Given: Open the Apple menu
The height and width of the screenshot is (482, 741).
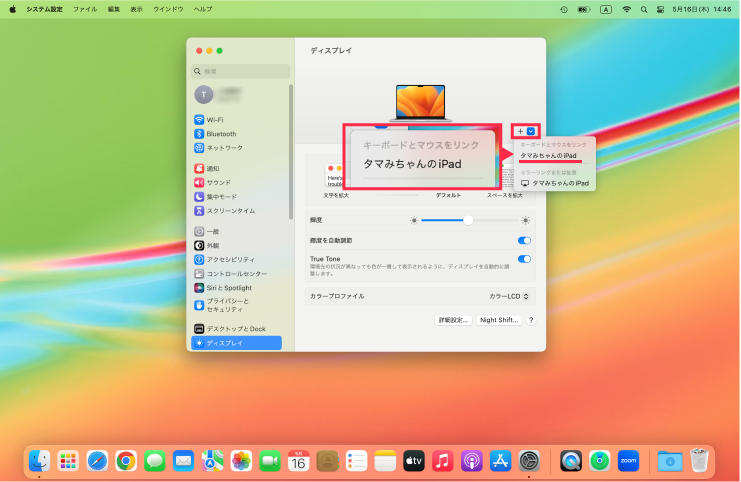Looking at the screenshot, I should tap(13, 9).
